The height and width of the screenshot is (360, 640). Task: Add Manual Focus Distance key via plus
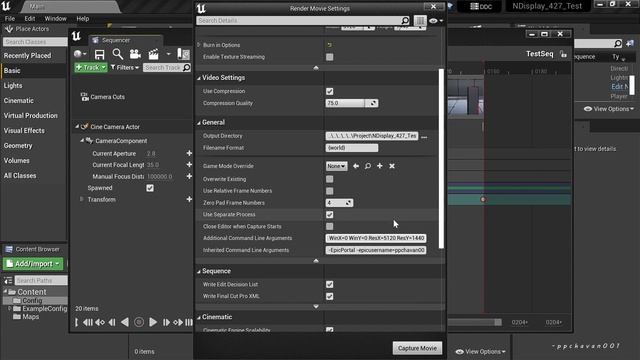click(x=189, y=176)
